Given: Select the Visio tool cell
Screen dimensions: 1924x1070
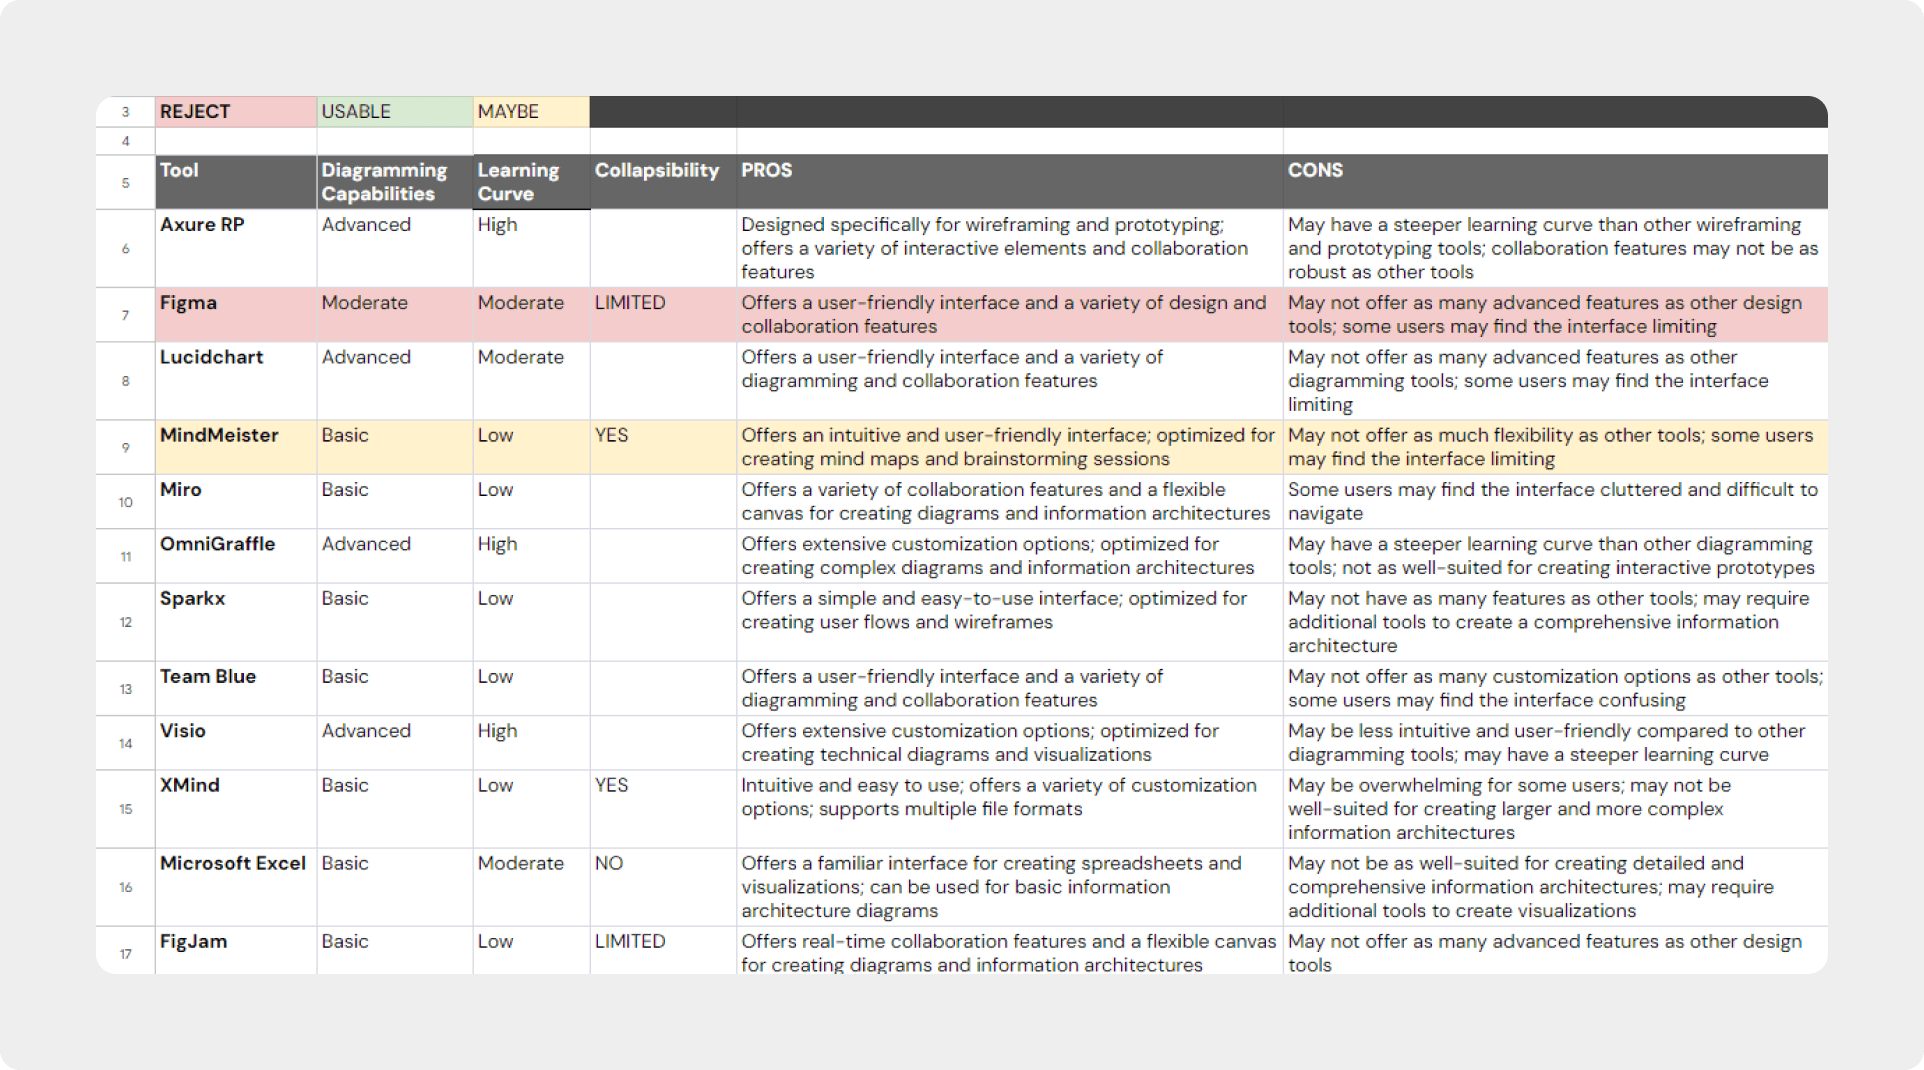Looking at the screenshot, I should pyautogui.click(x=236, y=743).
